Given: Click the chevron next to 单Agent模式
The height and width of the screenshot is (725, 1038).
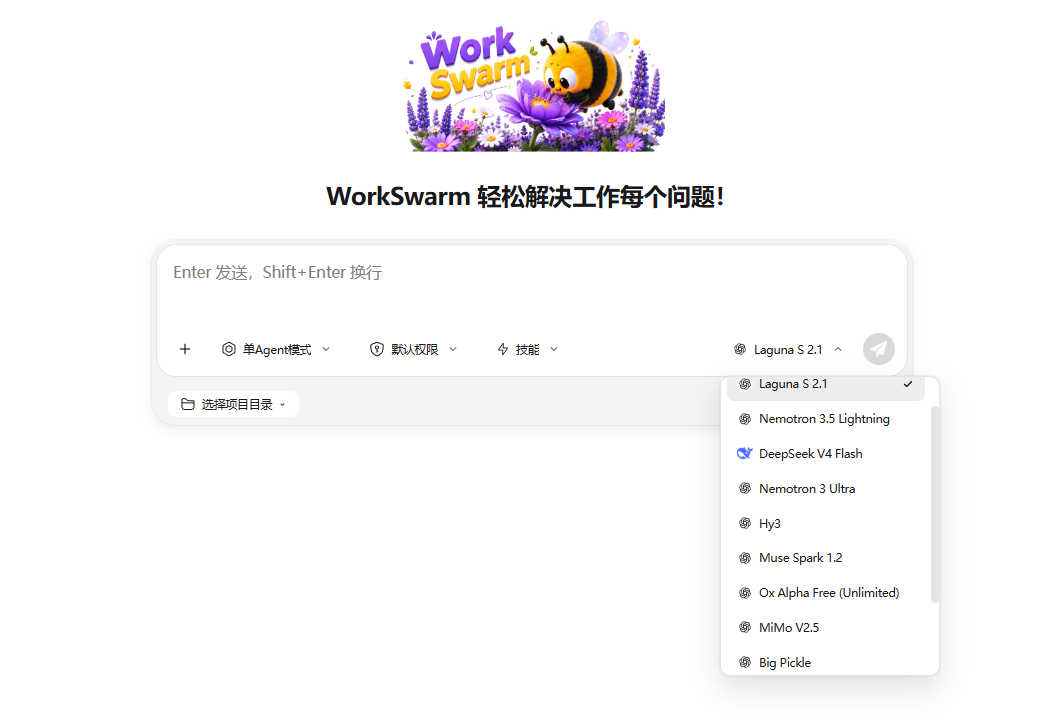Looking at the screenshot, I should coord(326,349).
